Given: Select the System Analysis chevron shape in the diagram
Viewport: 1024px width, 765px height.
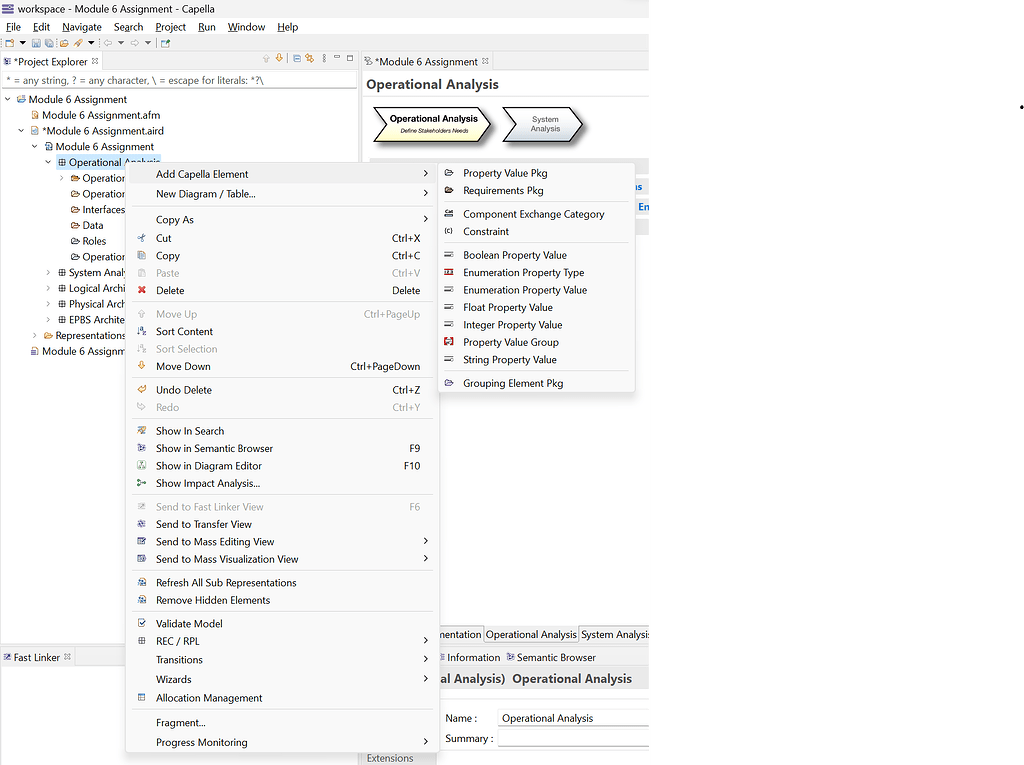Looking at the screenshot, I should (545, 124).
